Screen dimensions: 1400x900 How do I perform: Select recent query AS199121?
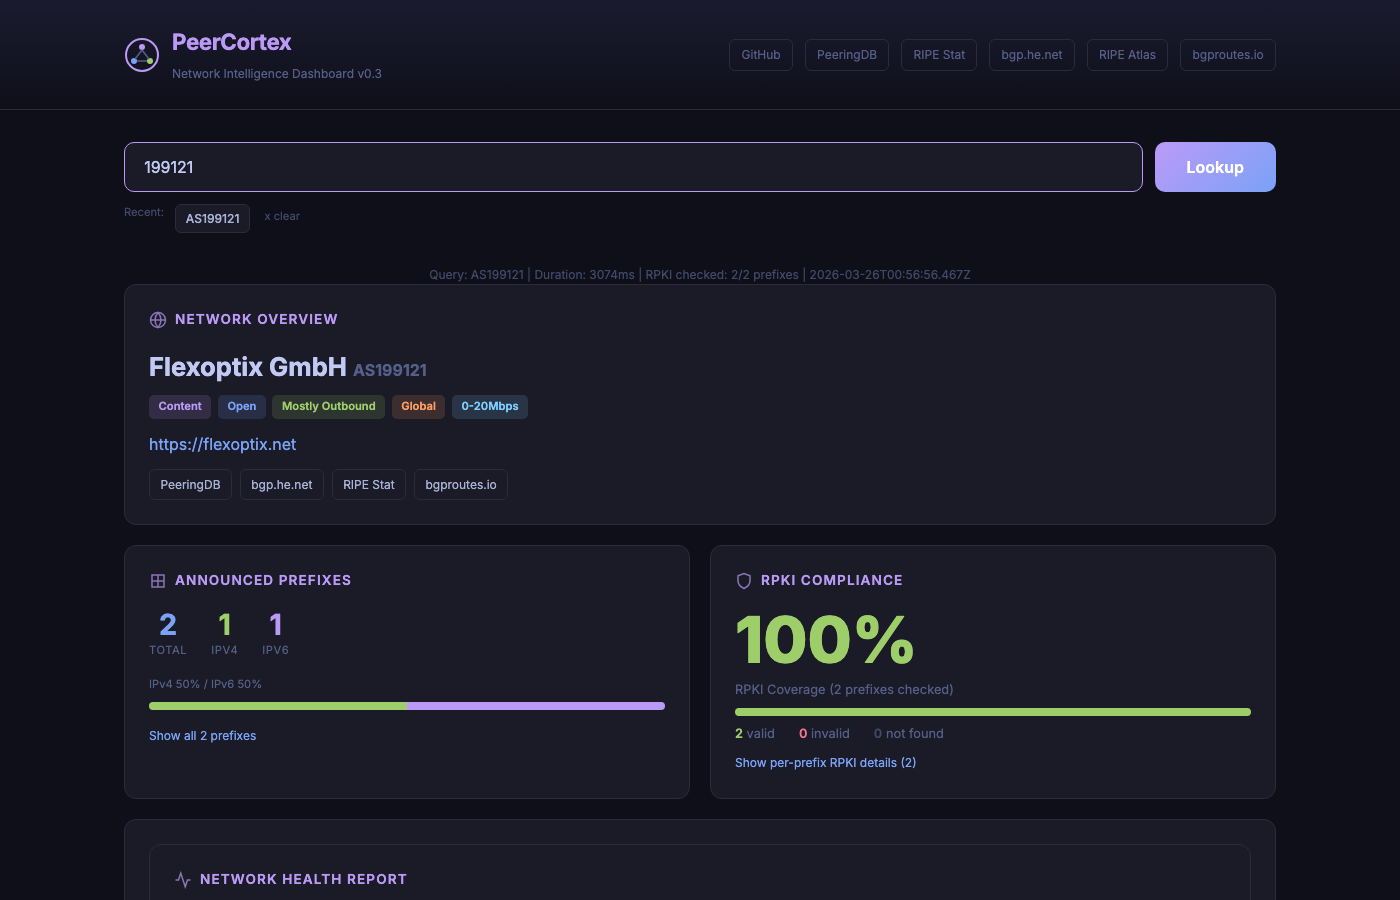pyautogui.click(x=213, y=218)
